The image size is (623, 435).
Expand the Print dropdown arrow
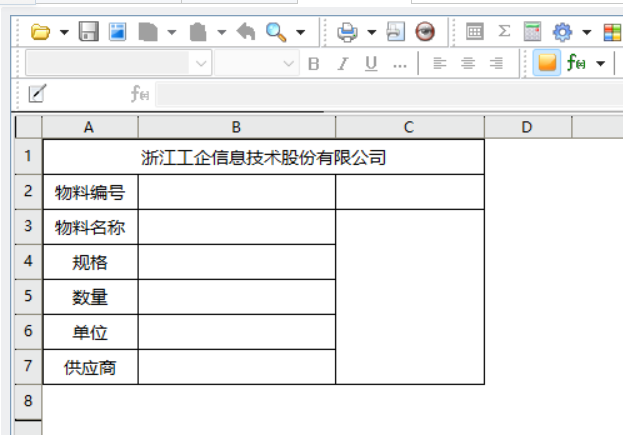tap(371, 32)
